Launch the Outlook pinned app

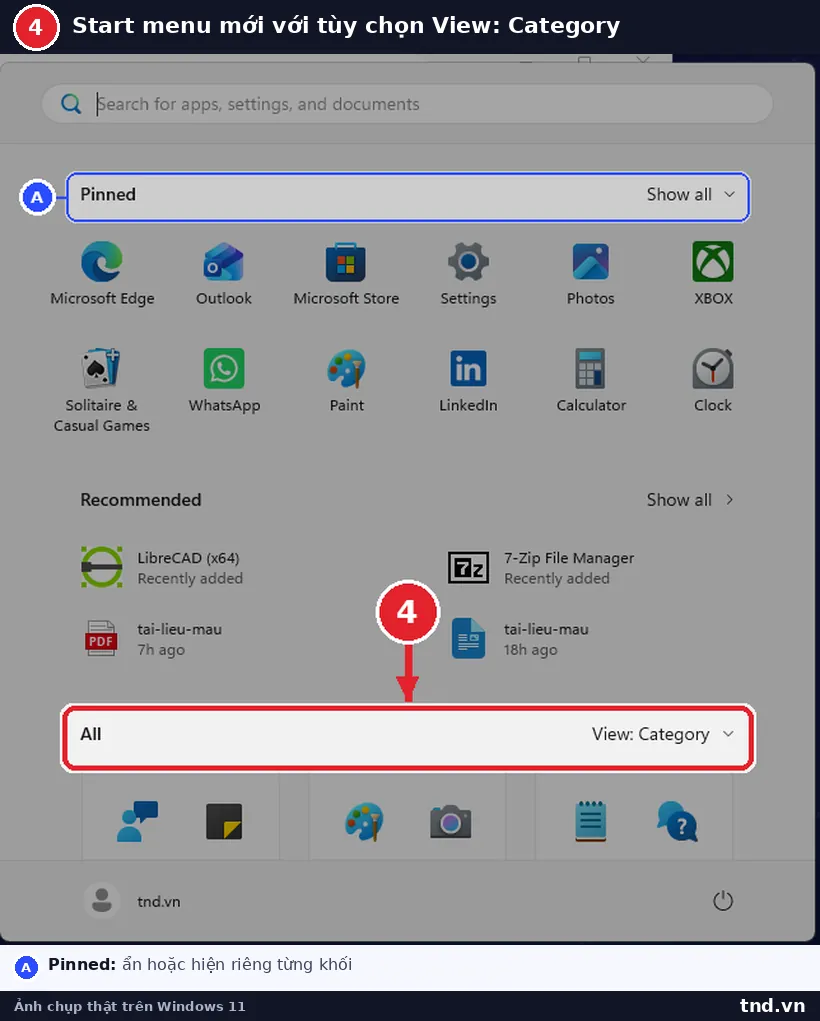coord(224,273)
